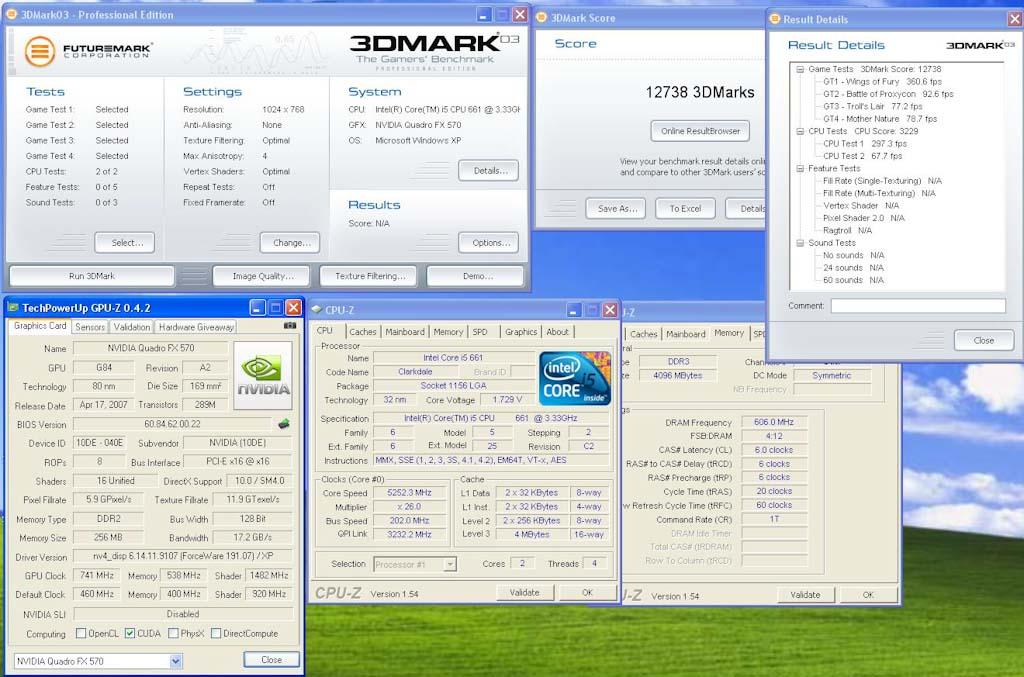The height and width of the screenshot is (677, 1024).
Task: Toggle the DirectCompute checkbox in GPU-Z
Action: pyautogui.click(x=216, y=633)
